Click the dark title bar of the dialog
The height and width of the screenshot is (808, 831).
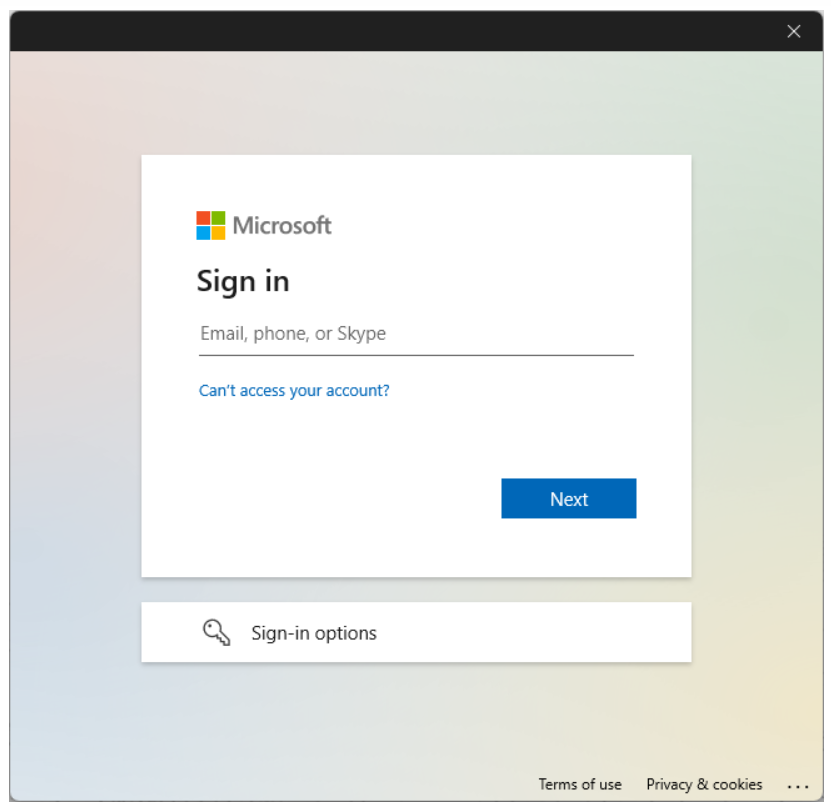395,31
